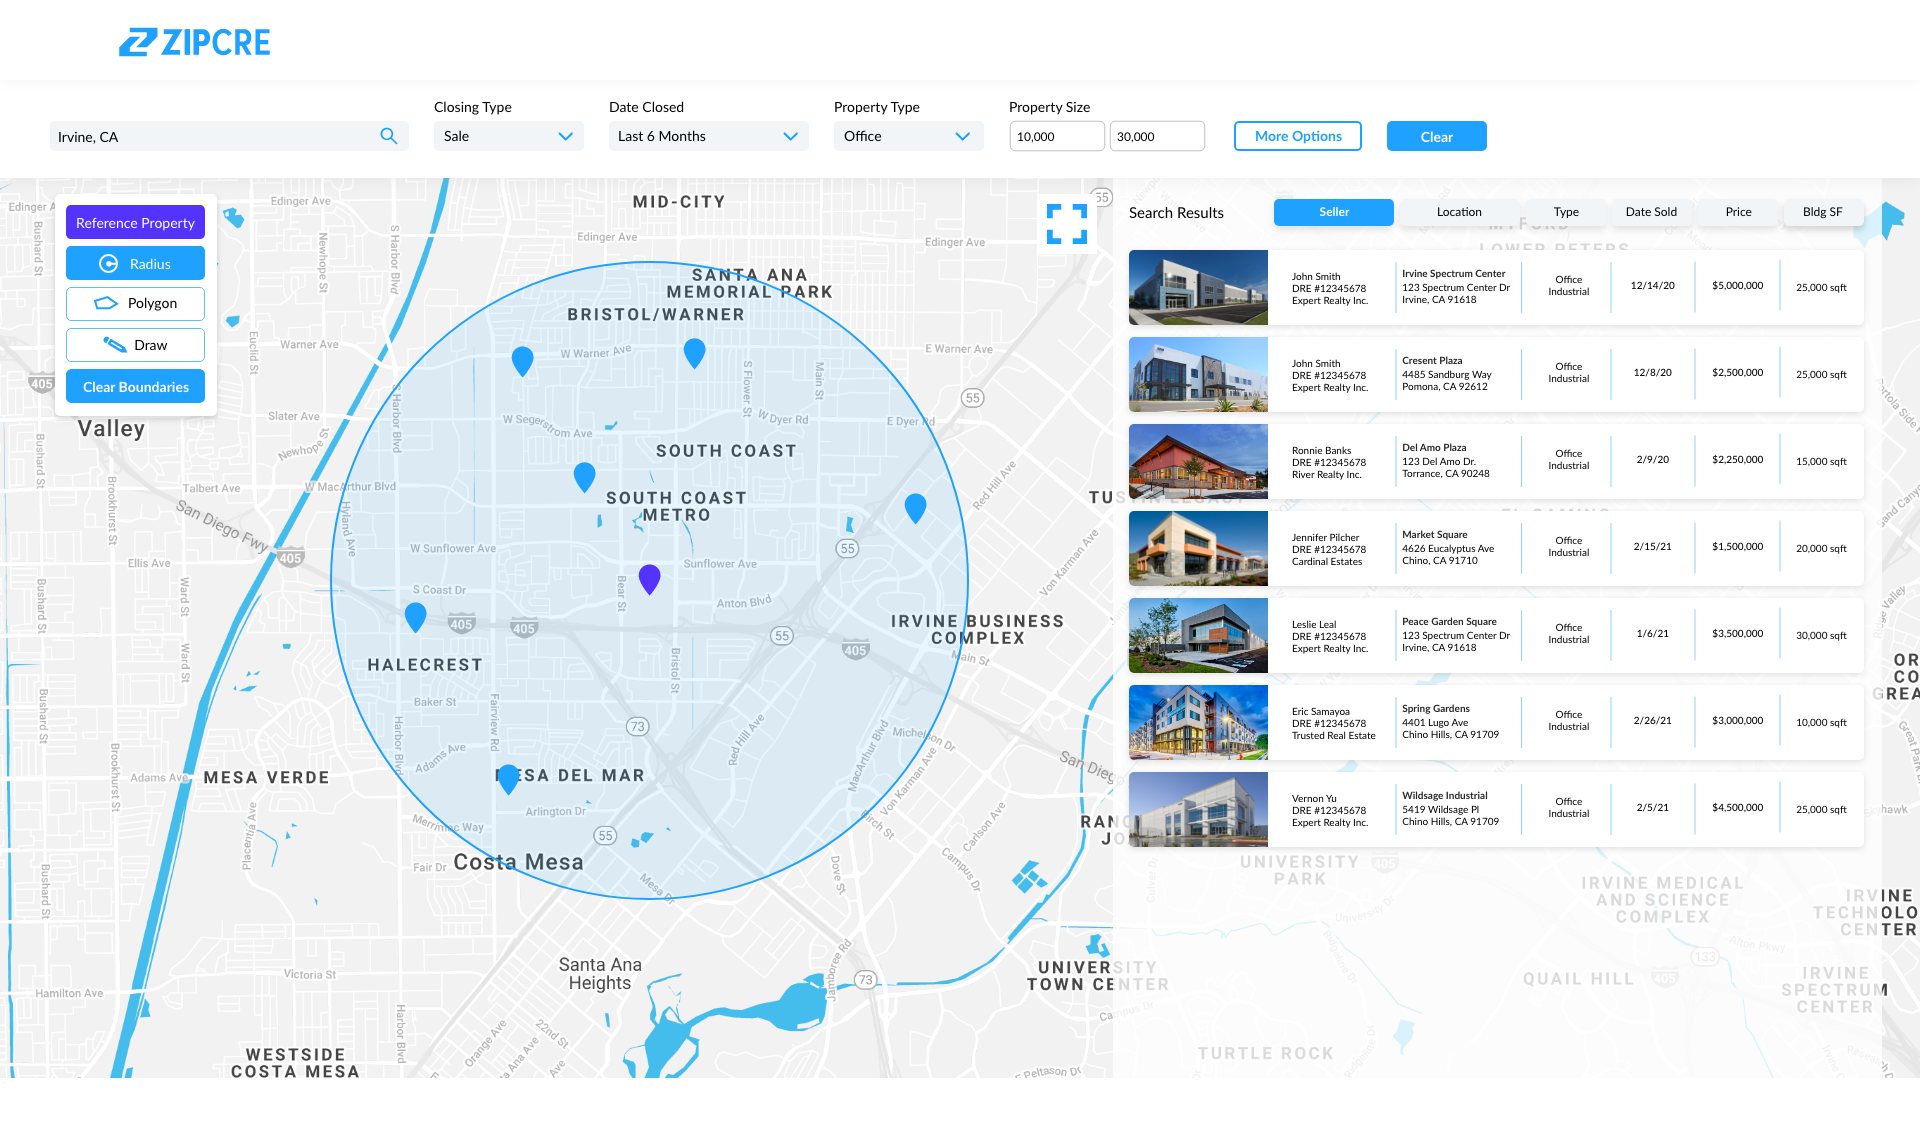Click the $5,000,000 price

point(1737,285)
